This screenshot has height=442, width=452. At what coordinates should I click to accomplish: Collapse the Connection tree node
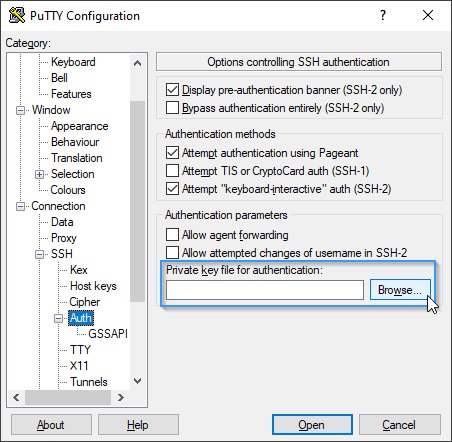(x=20, y=206)
